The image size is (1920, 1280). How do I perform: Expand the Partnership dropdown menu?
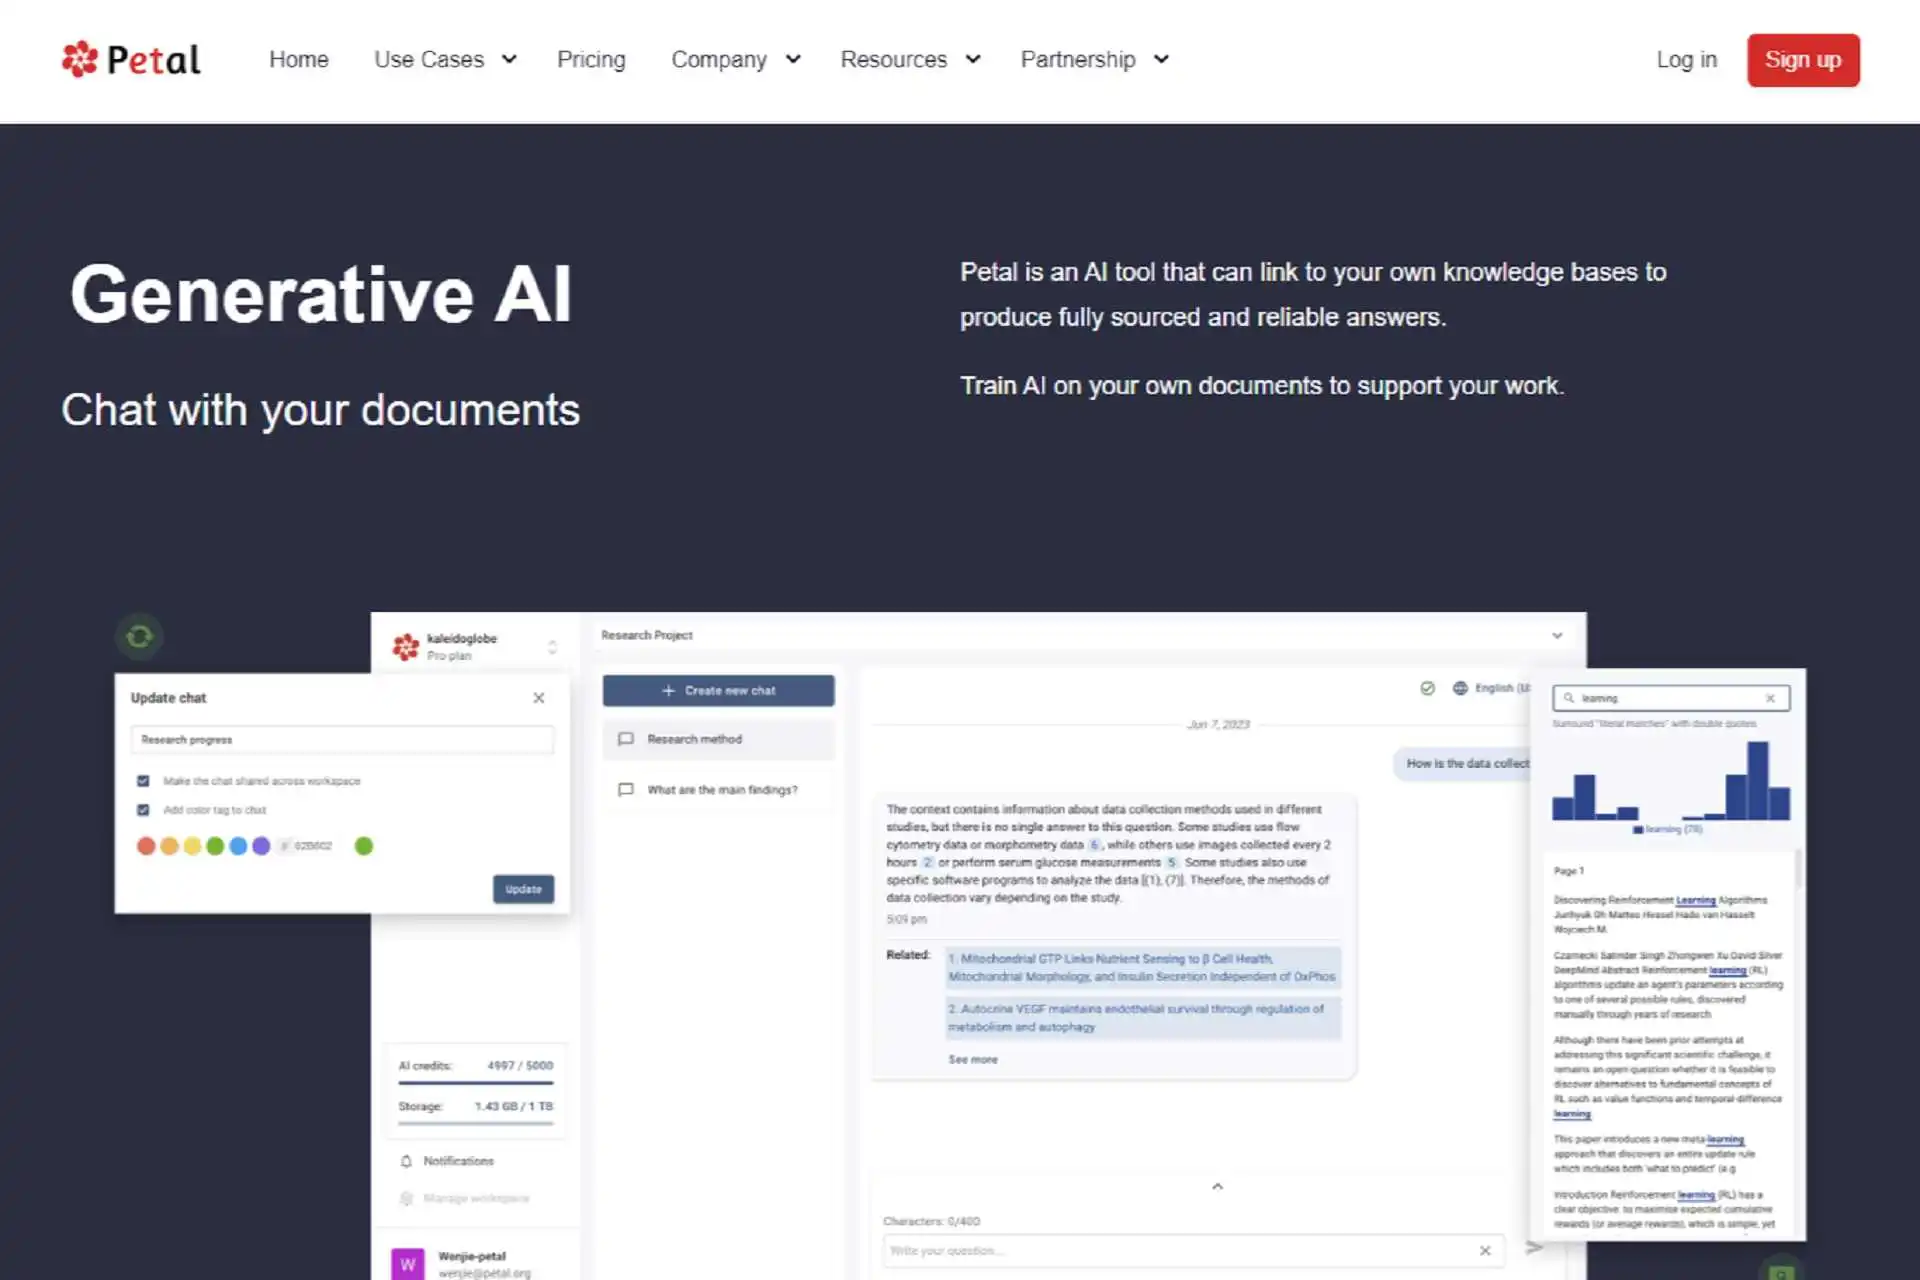(1093, 60)
